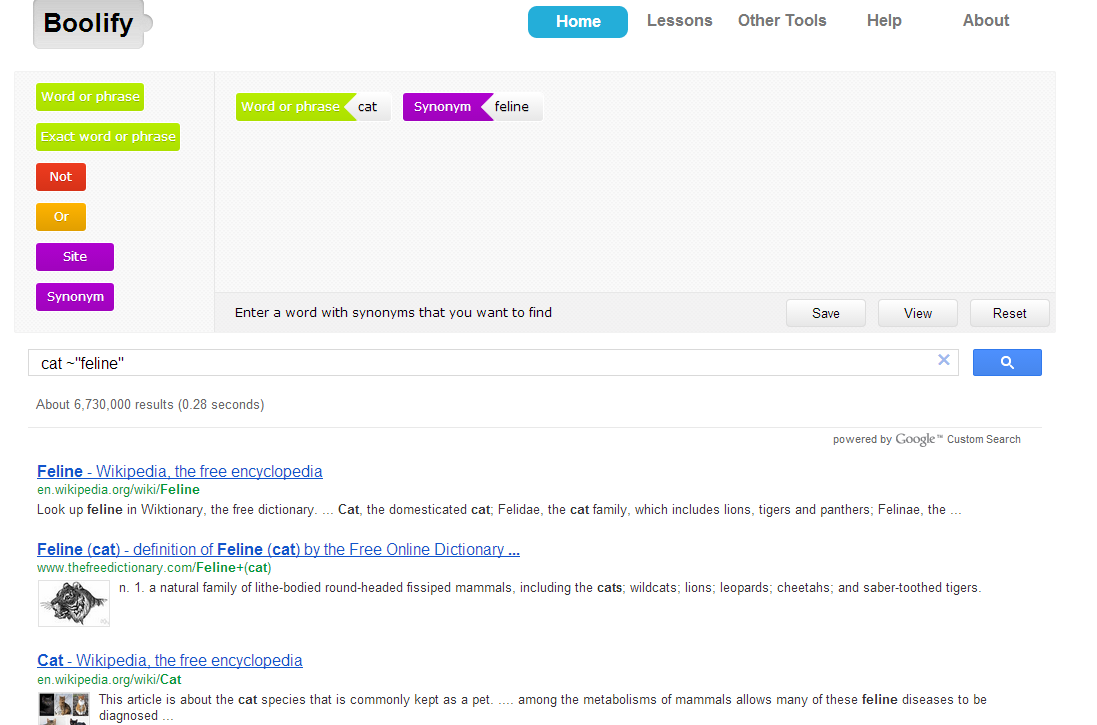The width and height of the screenshot is (1097, 725).
Task: Click the Synonym feline piece on canvas
Action: tap(473, 107)
